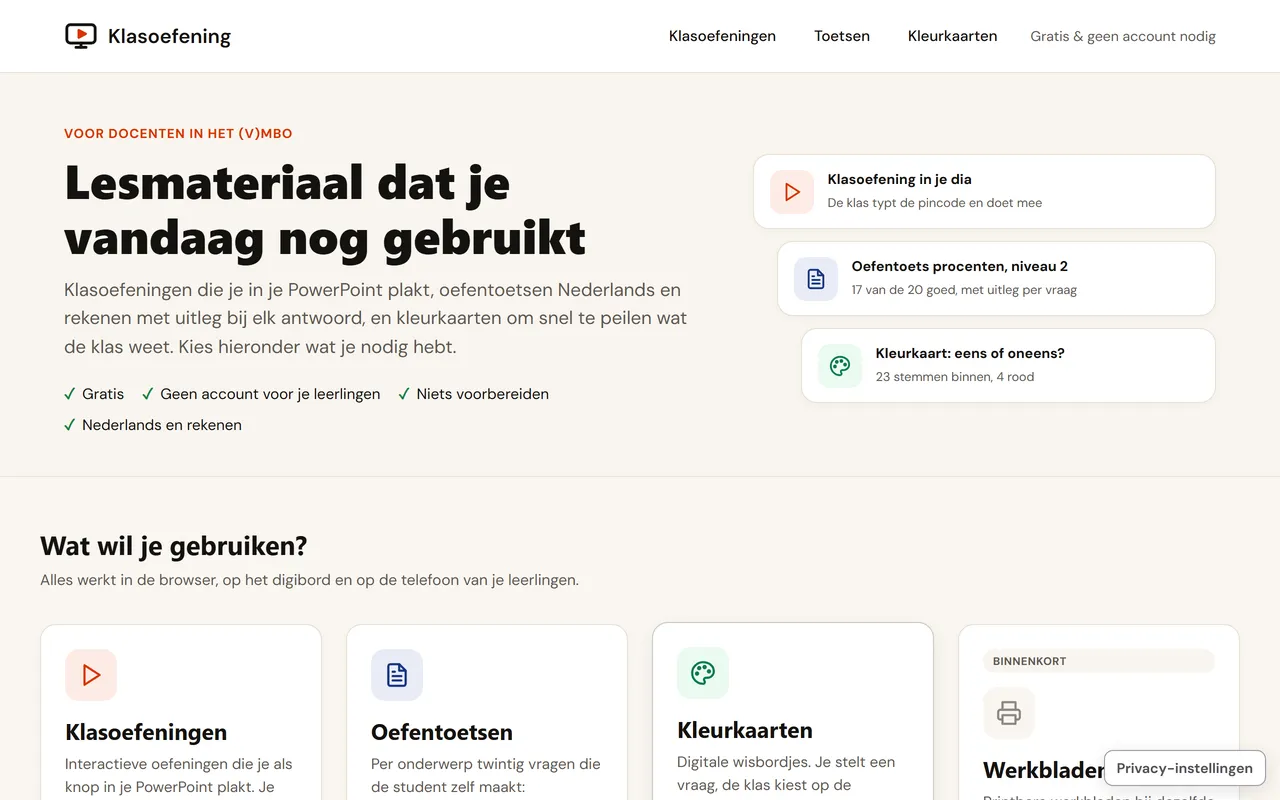This screenshot has width=1280, height=800.
Task: Click the "Niets voorbereiden" checkmark item
Action: pyautogui.click(x=474, y=394)
